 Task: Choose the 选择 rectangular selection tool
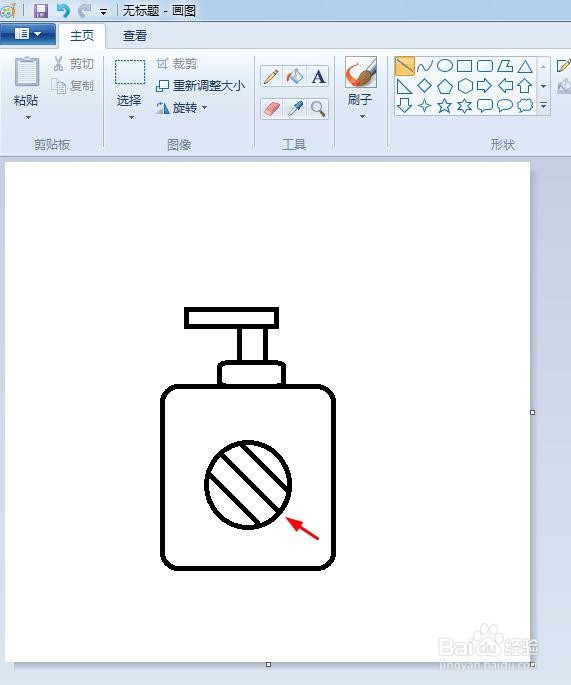130,72
